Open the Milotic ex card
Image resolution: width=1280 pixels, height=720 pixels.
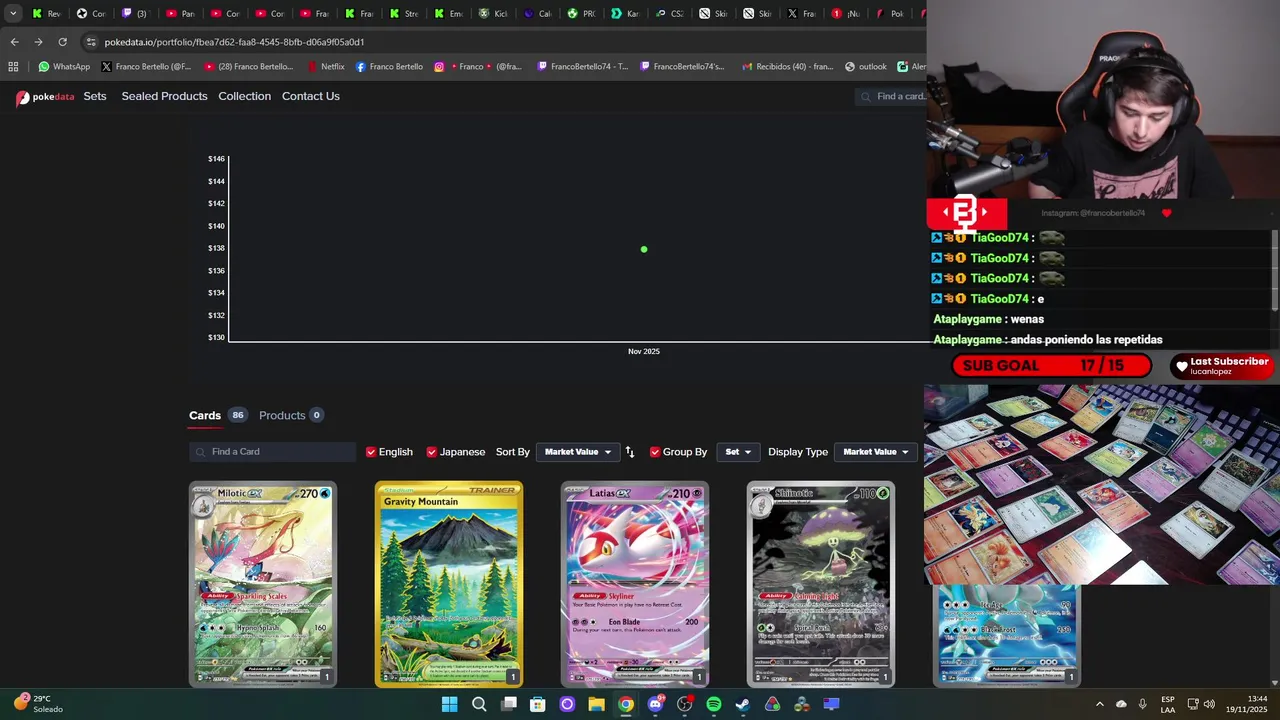(263, 585)
